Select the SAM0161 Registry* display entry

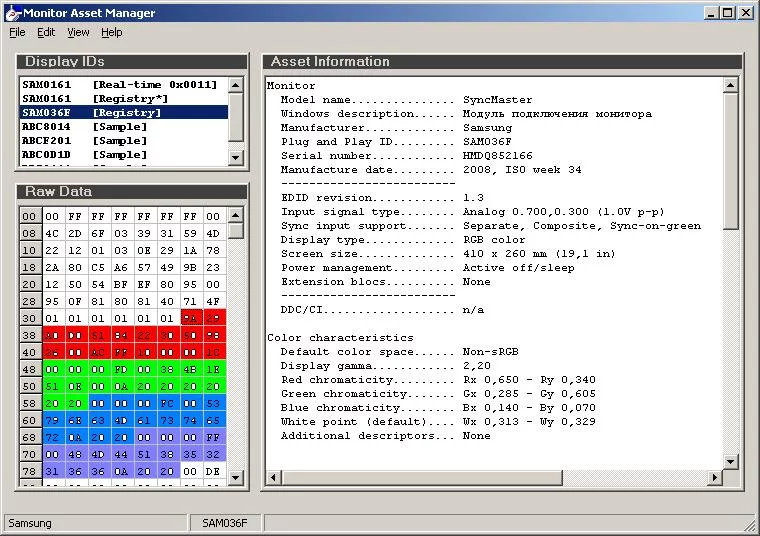tap(94, 99)
